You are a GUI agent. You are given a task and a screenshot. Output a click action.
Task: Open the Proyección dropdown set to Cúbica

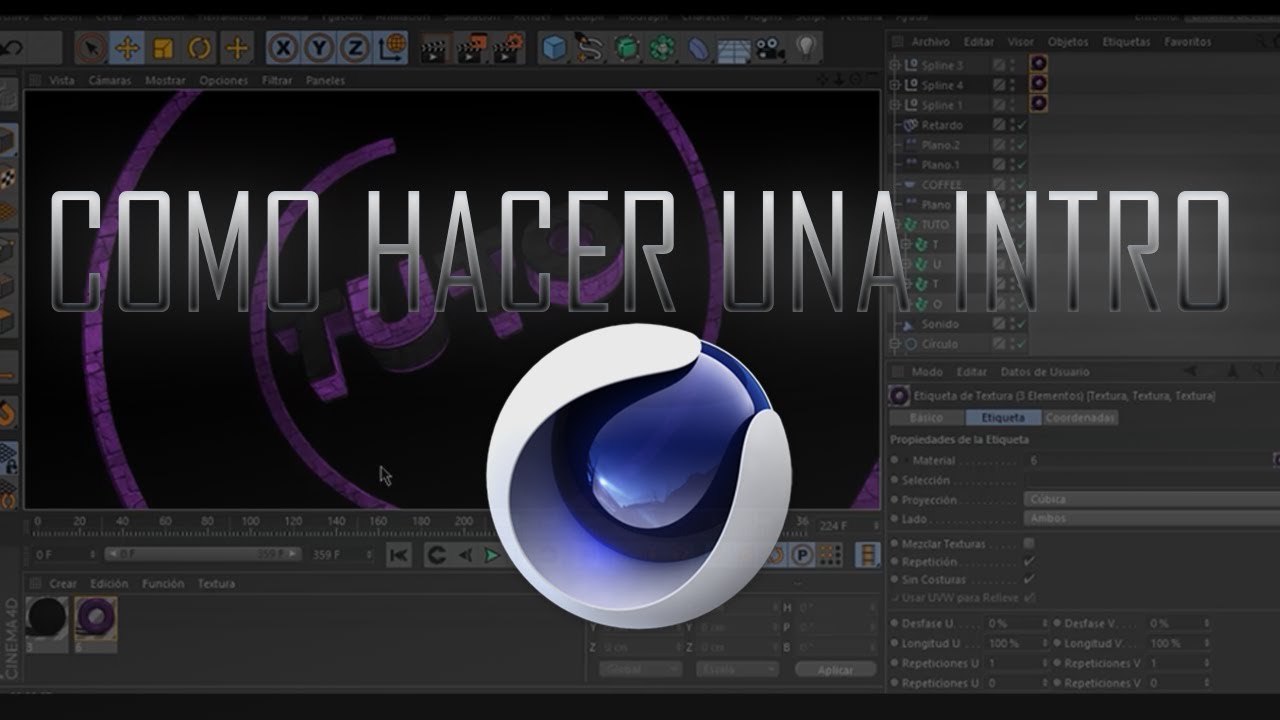[1152, 499]
